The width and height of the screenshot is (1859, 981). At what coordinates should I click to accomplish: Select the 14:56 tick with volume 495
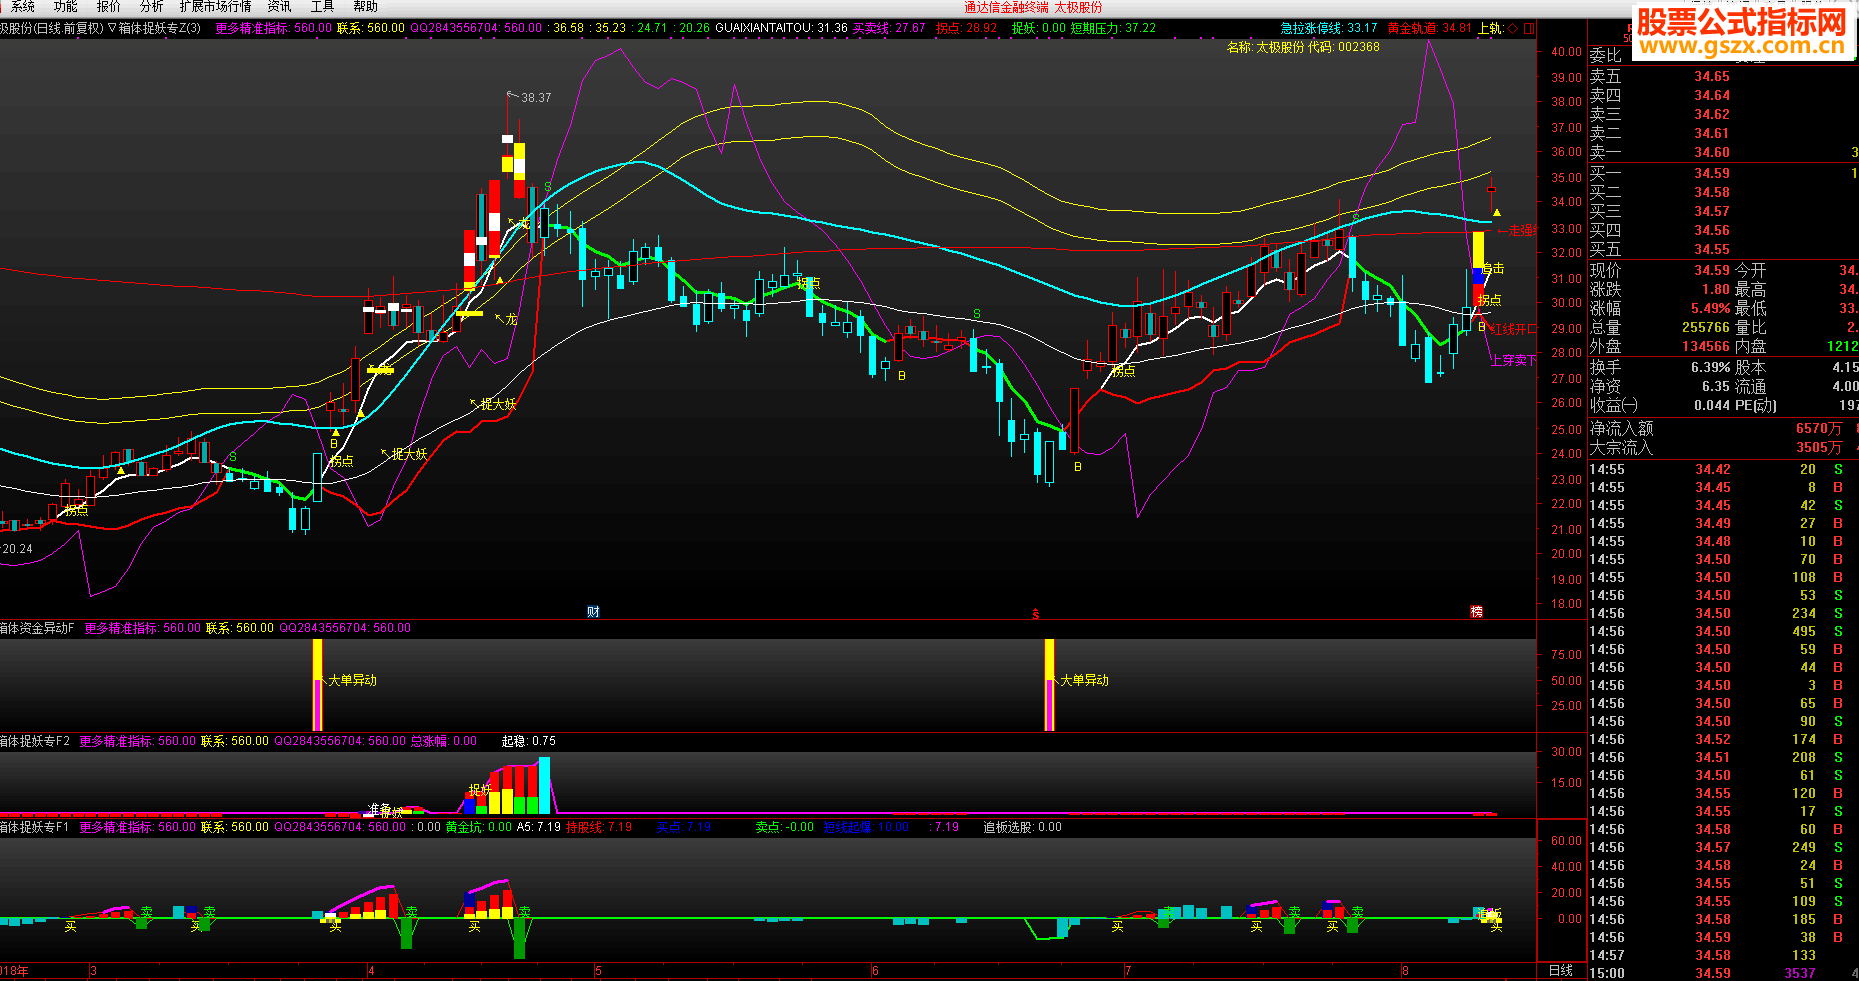point(1722,631)
